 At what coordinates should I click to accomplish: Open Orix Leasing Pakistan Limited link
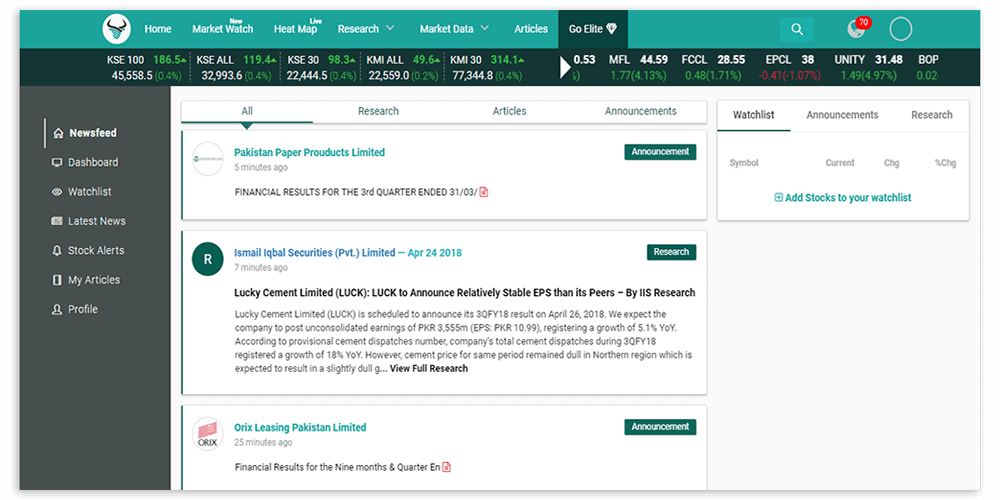coord(300,427)
